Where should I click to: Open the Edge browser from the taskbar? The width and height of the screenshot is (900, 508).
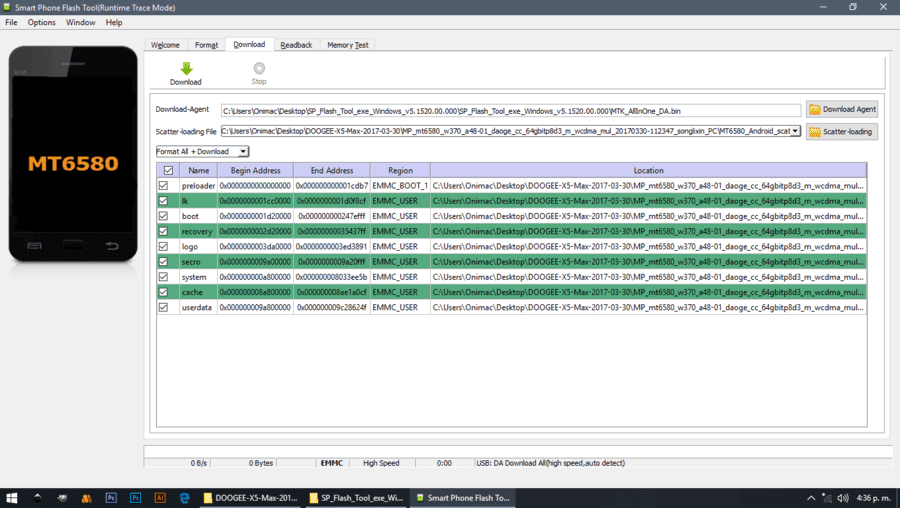tap(185, 498)
